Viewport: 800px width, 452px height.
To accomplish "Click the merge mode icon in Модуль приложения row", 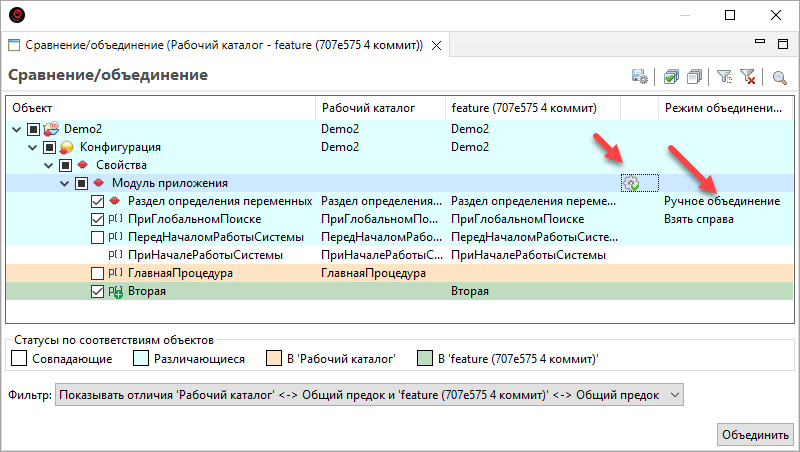I will tap(631, 183).
